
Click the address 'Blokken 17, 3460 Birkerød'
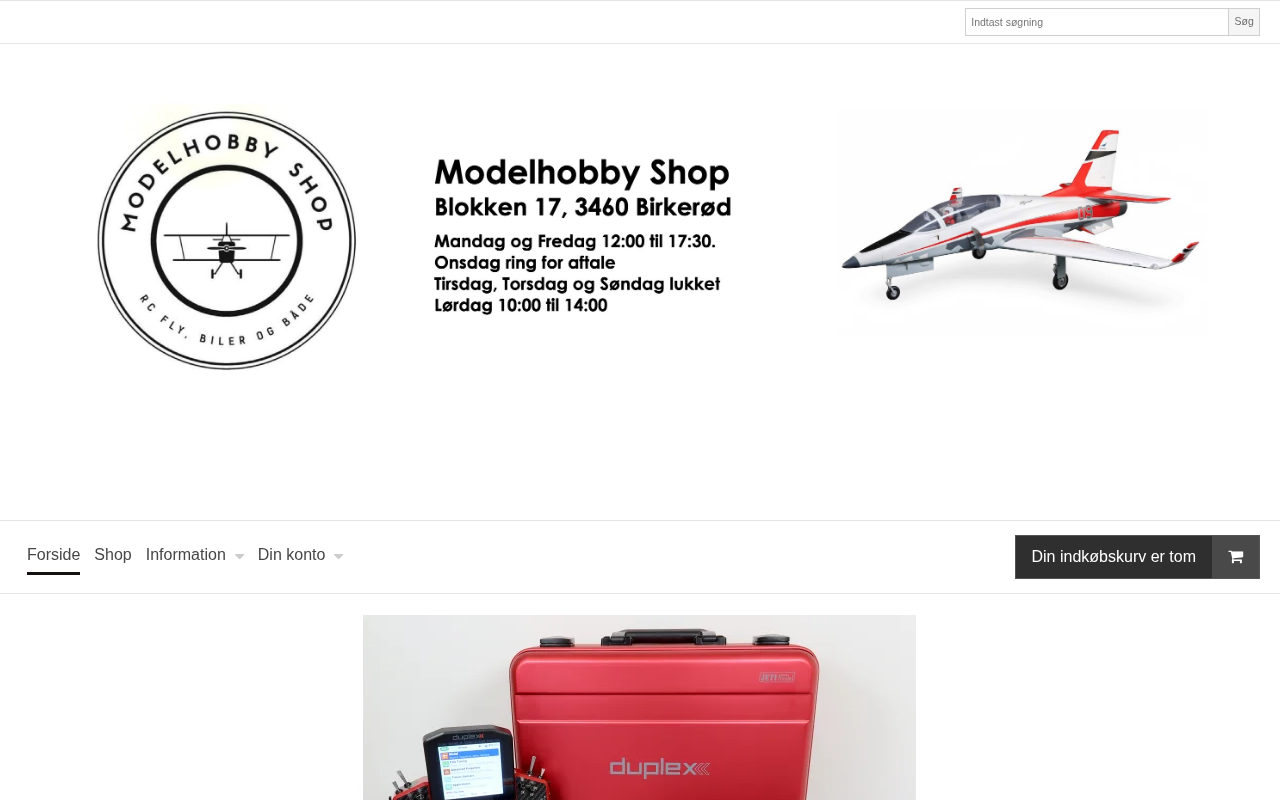click(x=583, y=207)
